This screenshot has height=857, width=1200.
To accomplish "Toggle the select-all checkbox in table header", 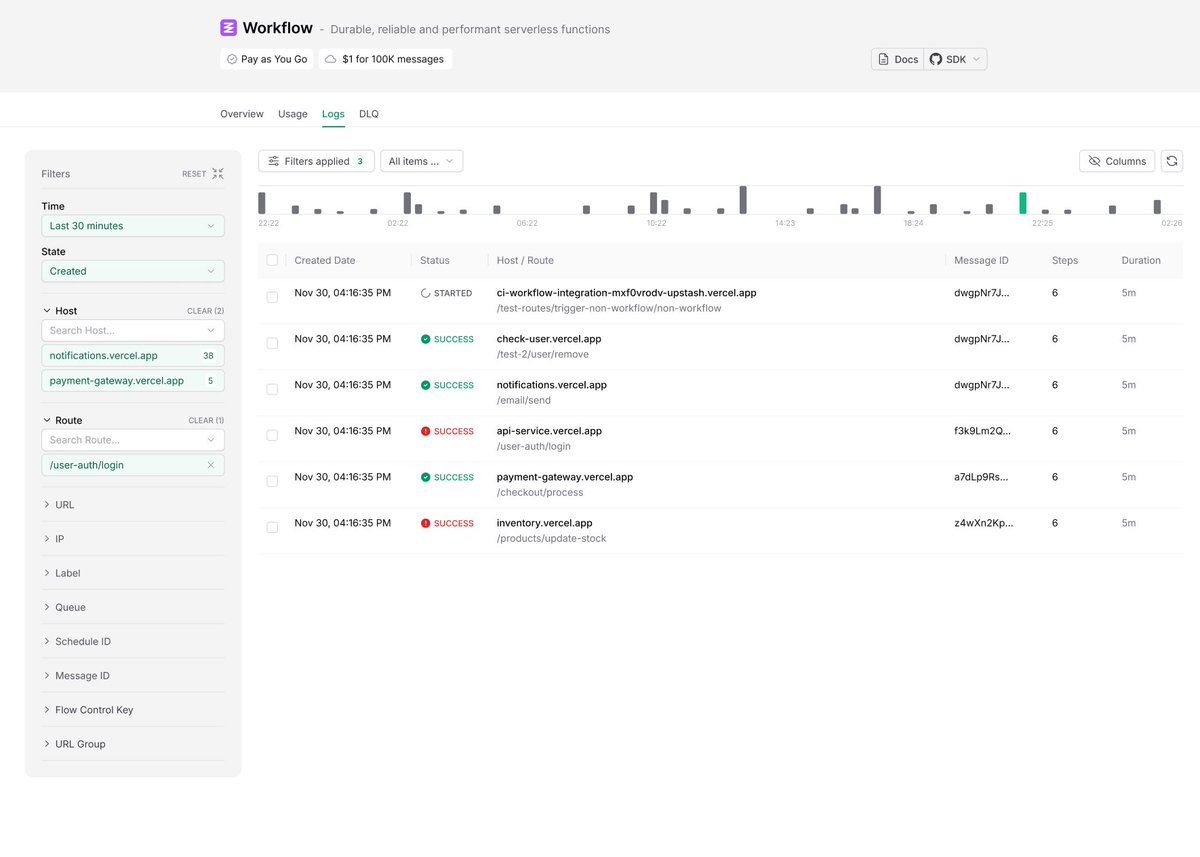I will point(272,260).
